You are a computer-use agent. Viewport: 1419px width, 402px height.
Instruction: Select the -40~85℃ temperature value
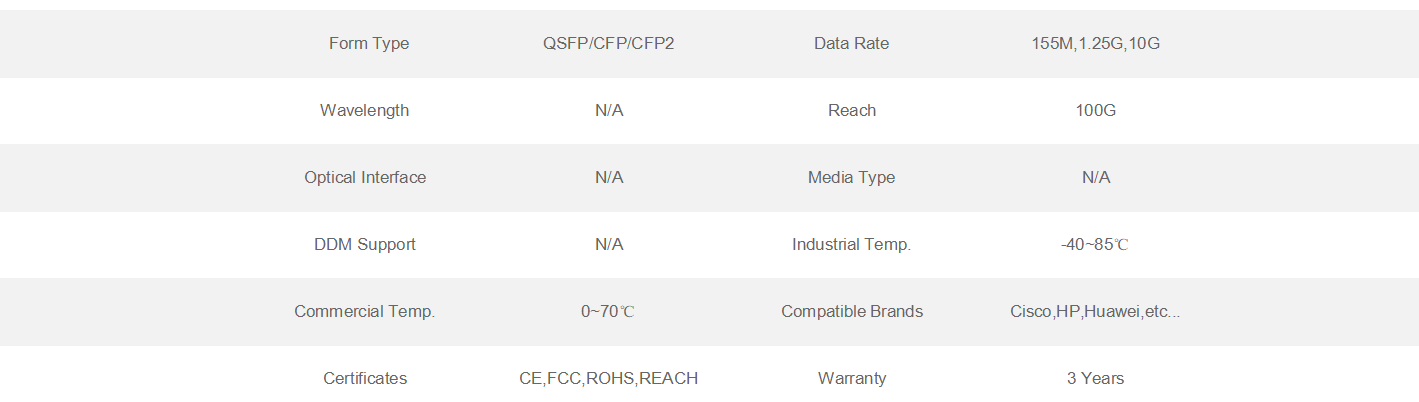[1095, 244]
